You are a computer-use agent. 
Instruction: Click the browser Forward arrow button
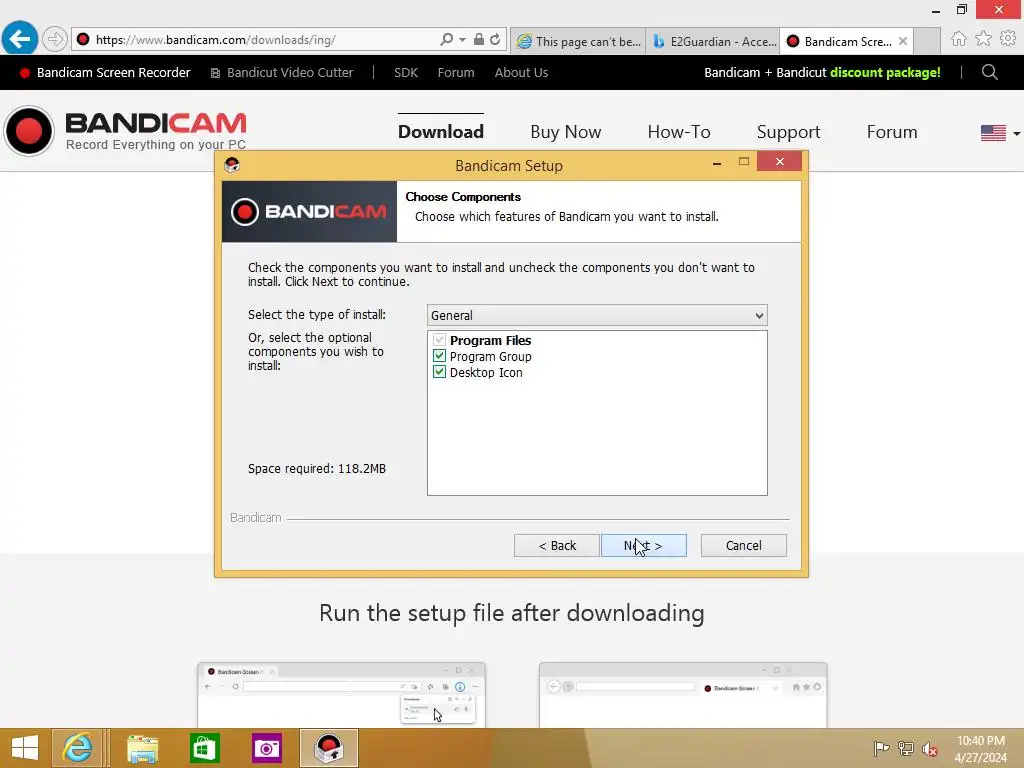point(55,39)
